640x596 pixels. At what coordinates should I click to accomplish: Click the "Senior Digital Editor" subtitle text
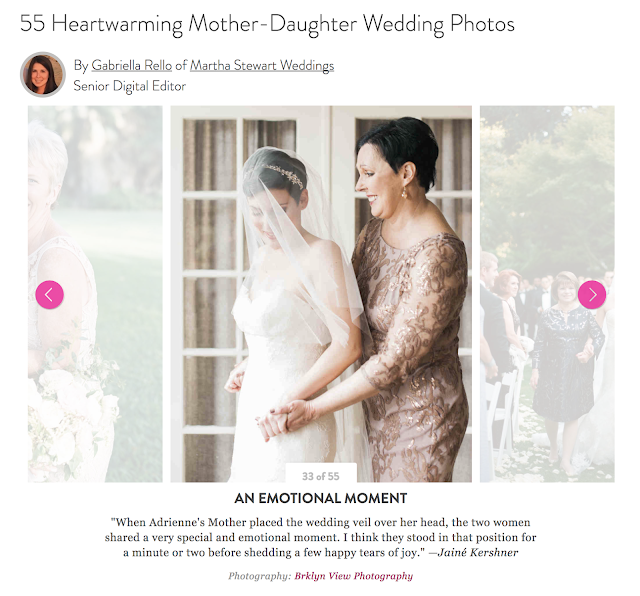(x=129, y=86)
